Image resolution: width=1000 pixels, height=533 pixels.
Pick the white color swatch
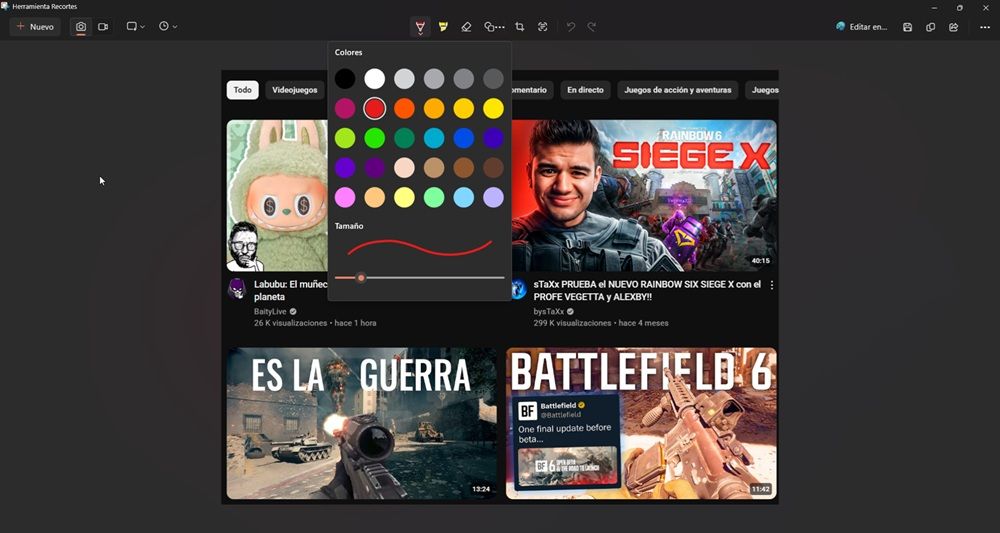pyautogui.click(x=374, y=79)
